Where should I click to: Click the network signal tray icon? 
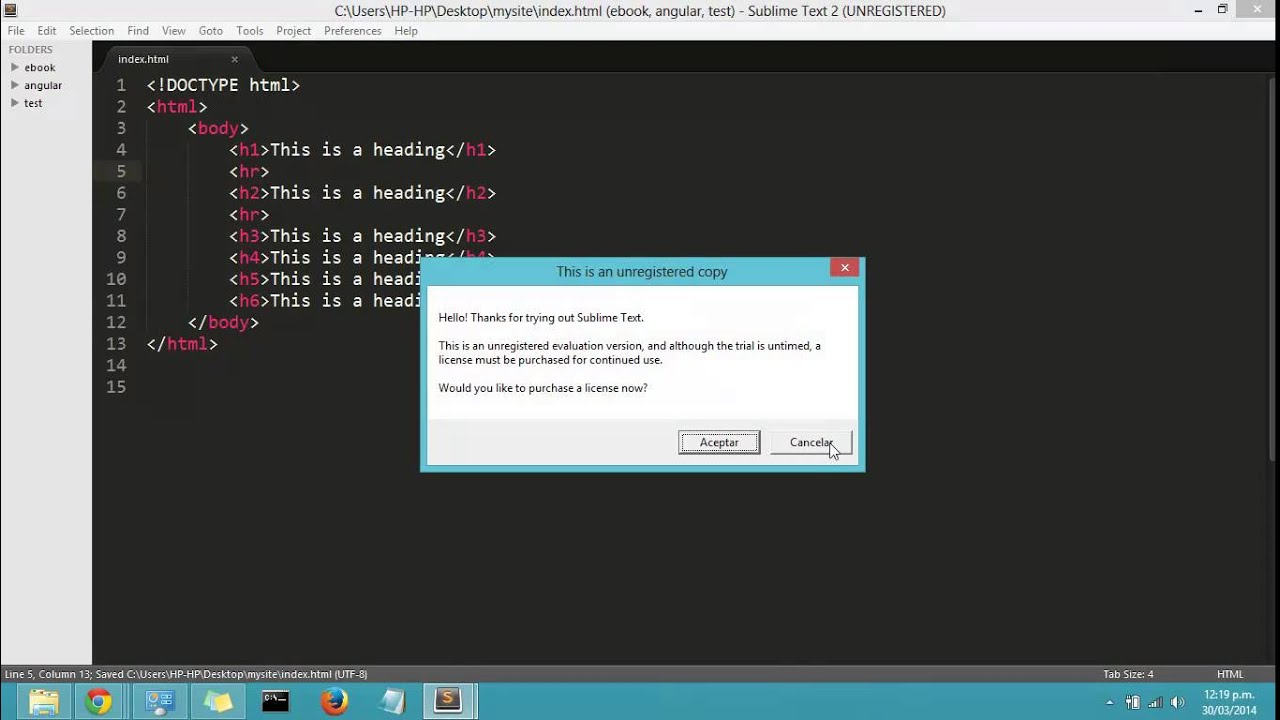tap(1155, 702)
